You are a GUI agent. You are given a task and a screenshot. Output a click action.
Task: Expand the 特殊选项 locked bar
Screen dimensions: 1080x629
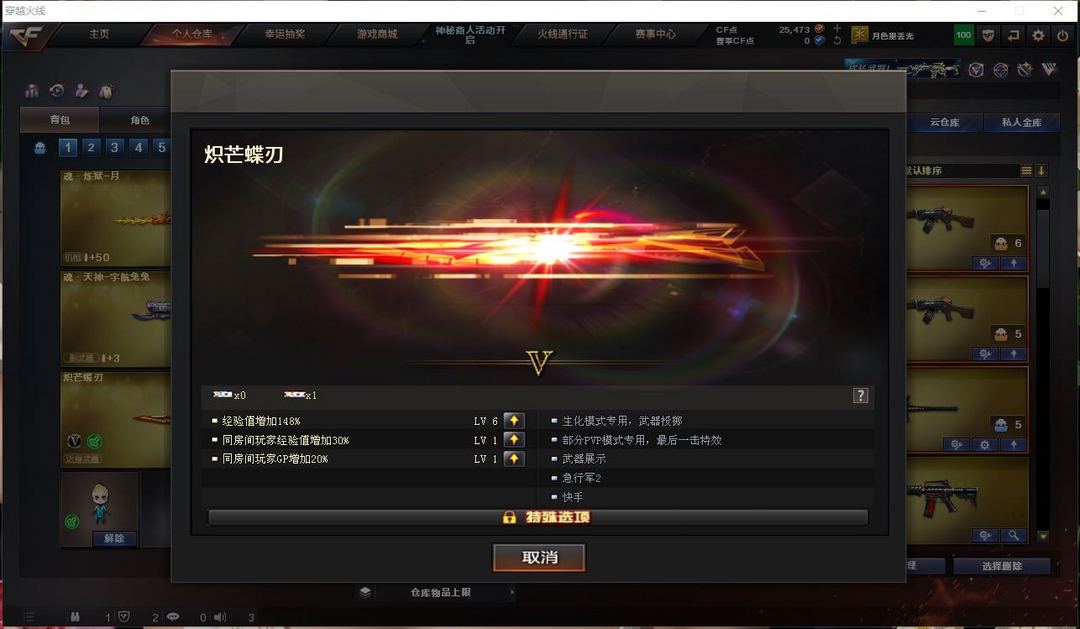538,517
